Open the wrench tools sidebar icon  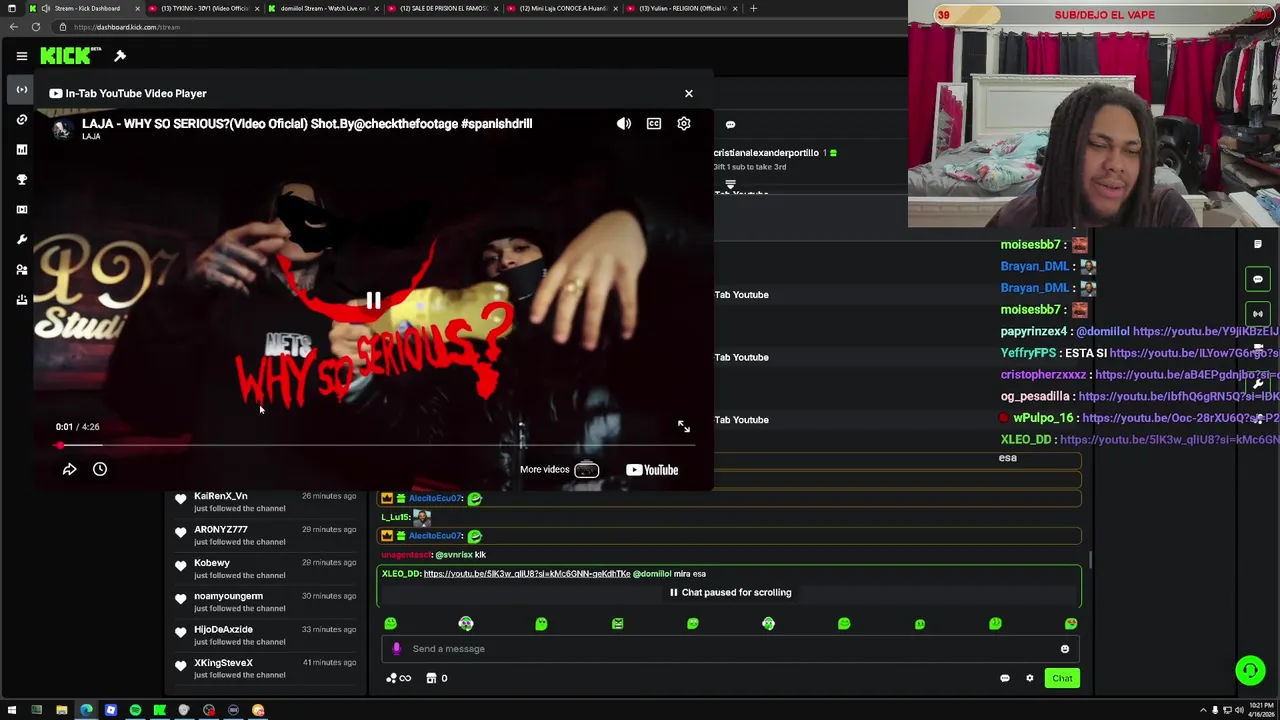(x=21, y=239)
